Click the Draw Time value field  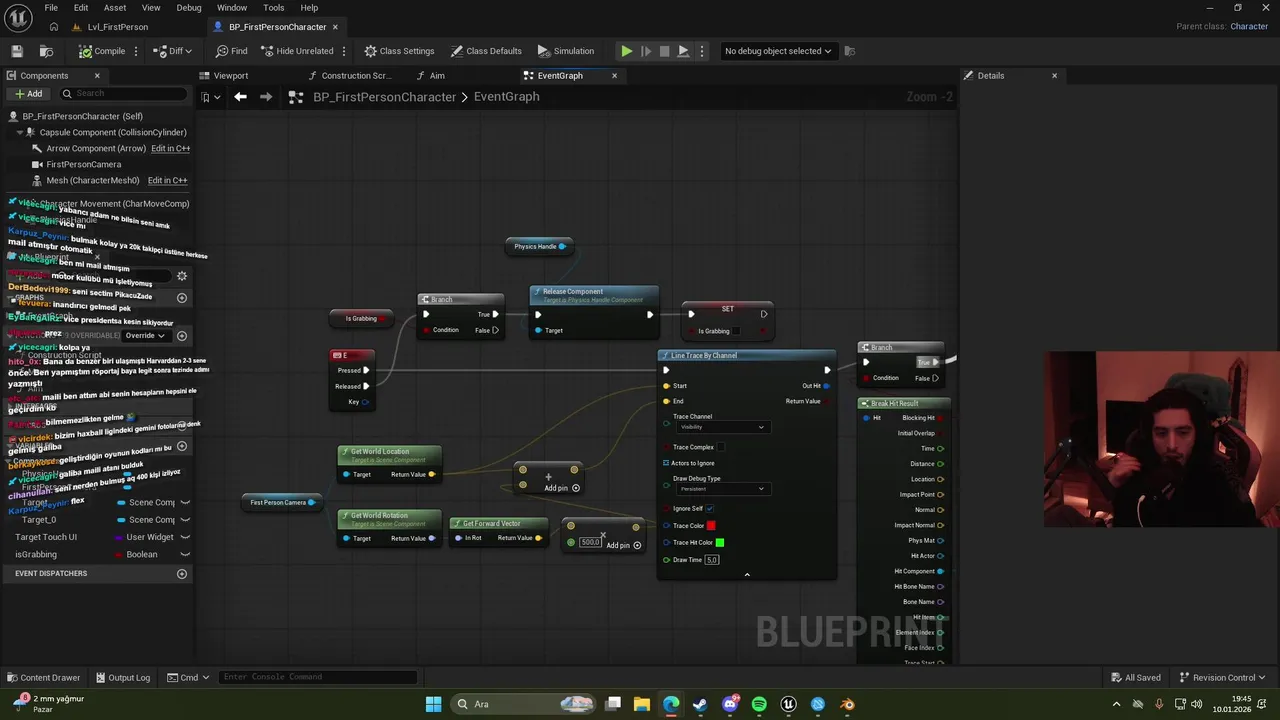tap(712, 560)
